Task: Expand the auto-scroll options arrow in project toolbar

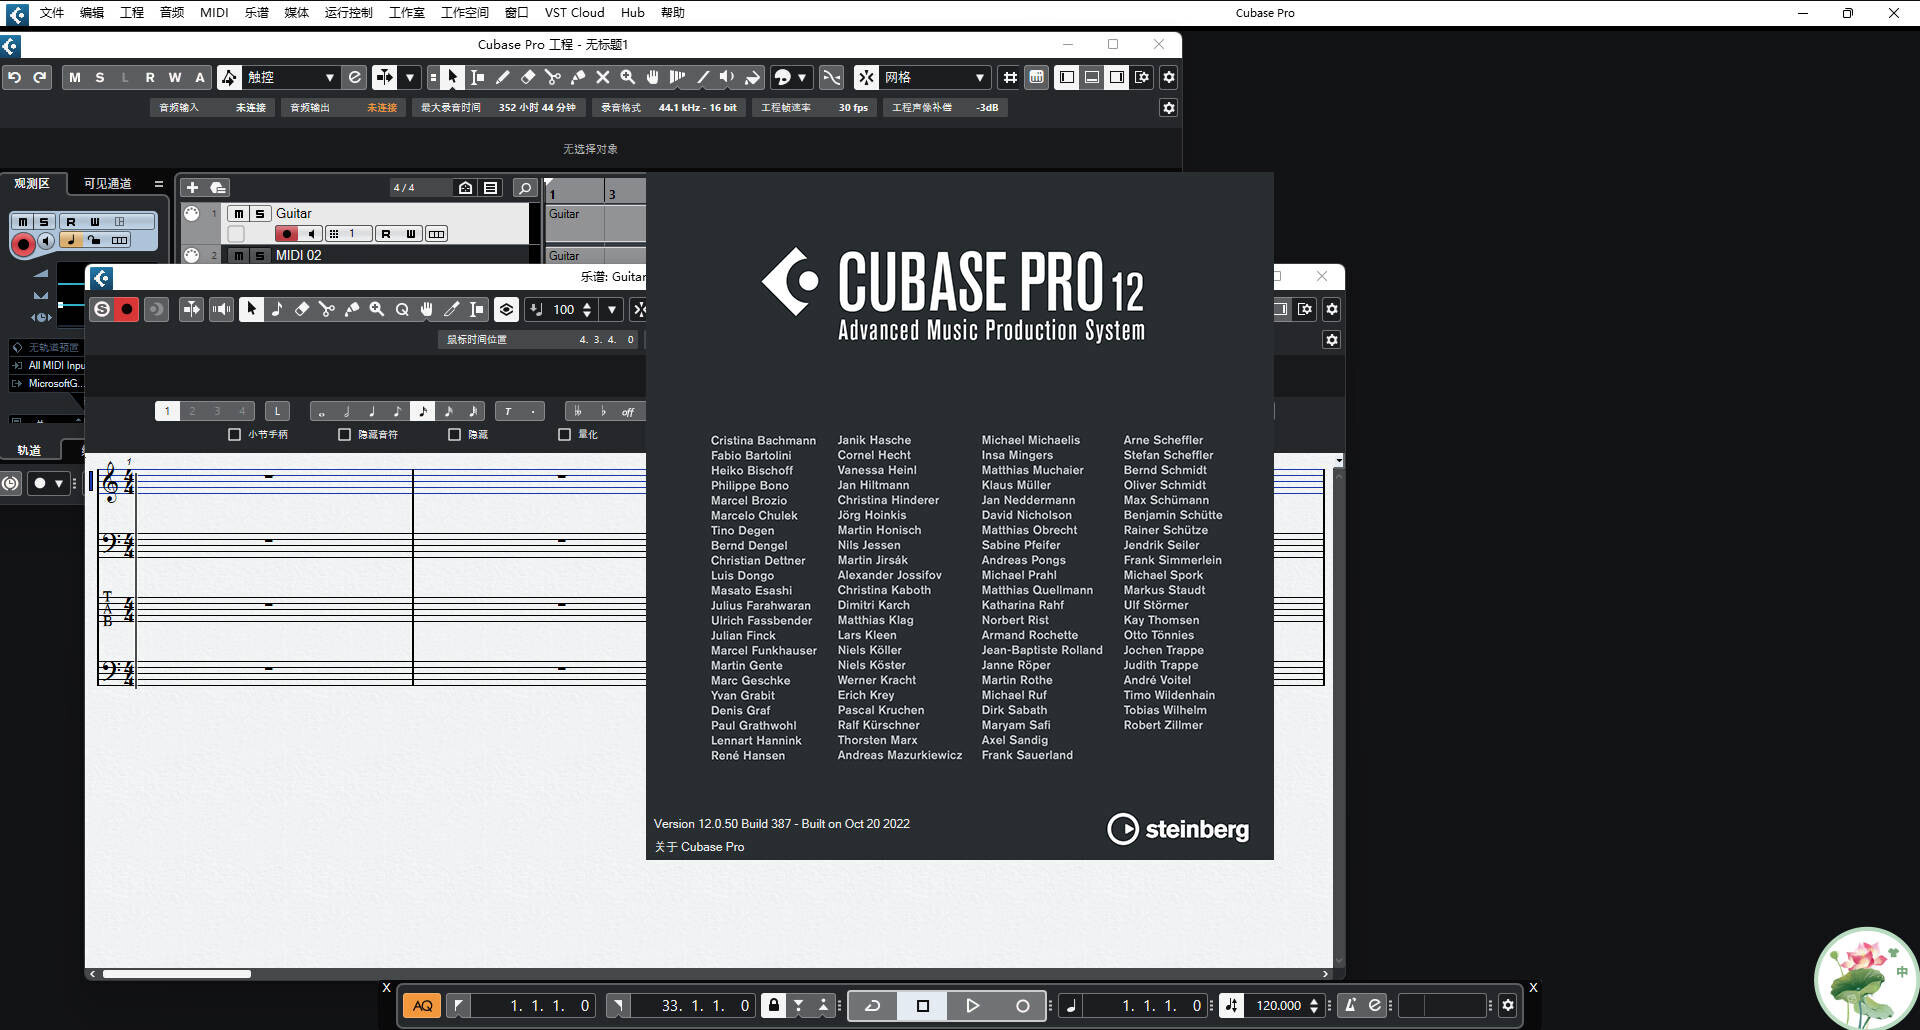Action: pyautogui.click(x=409, y=77)
